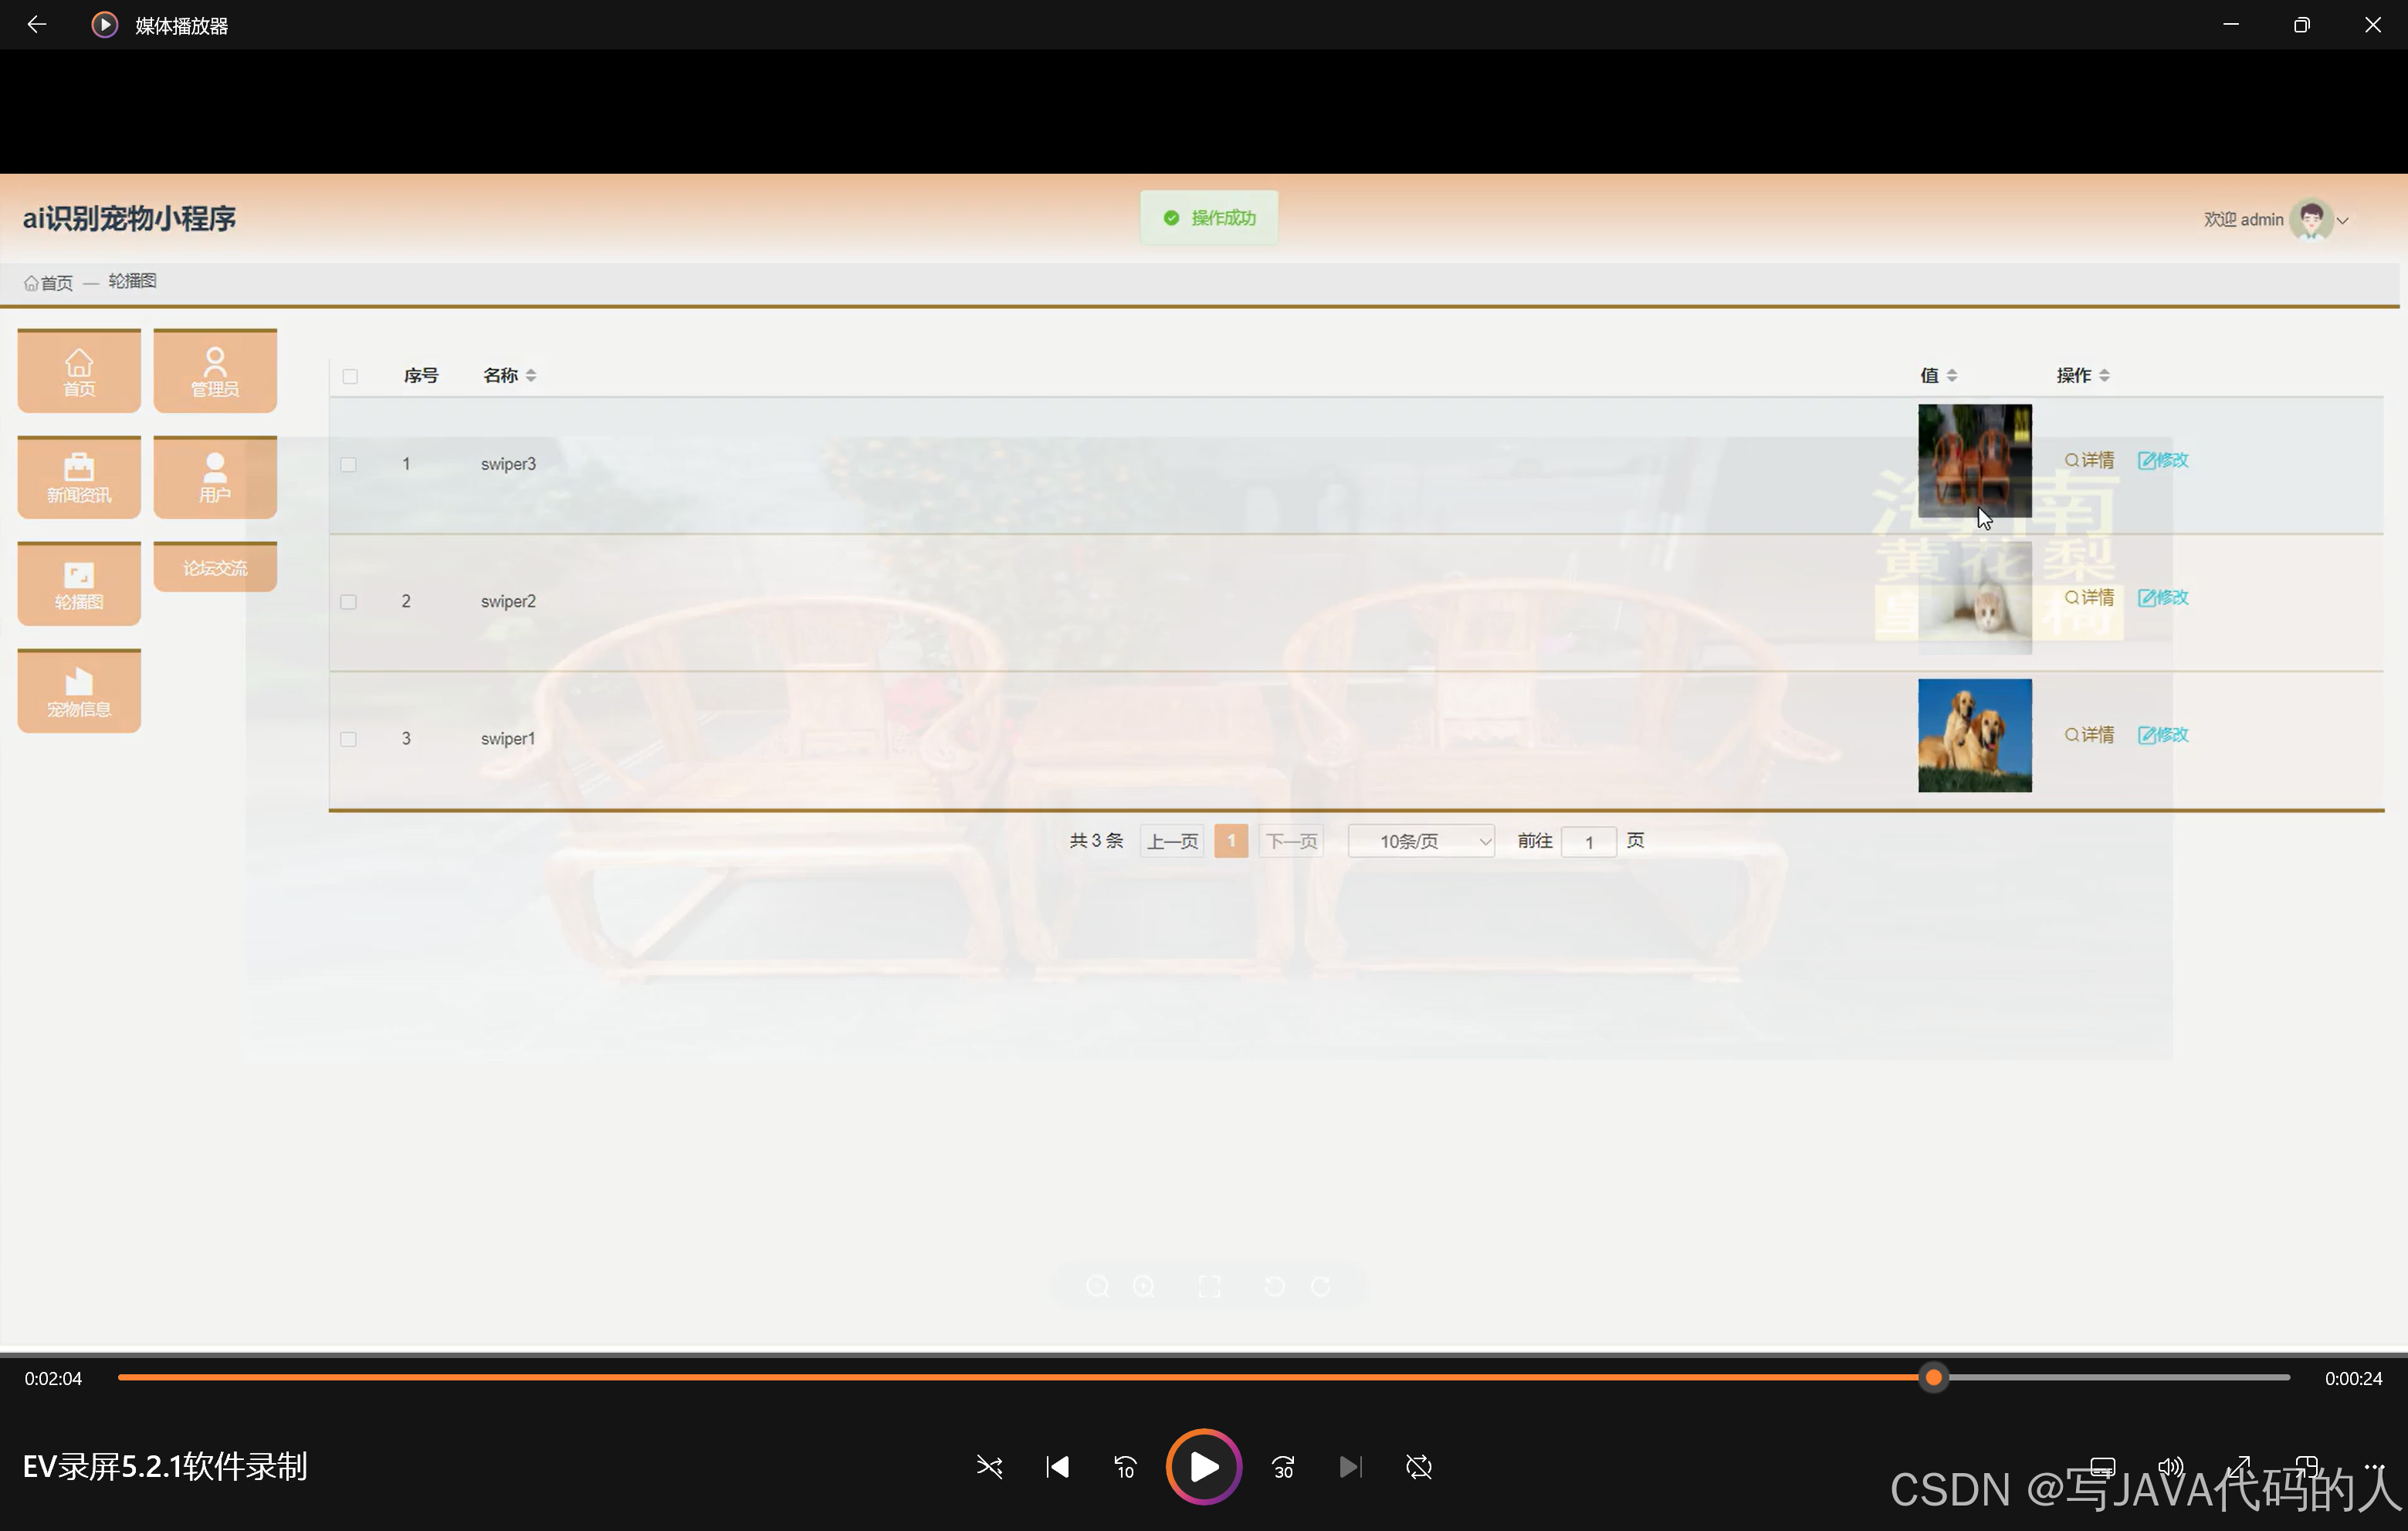The image size is (2408, 1531).
Task: Tick the checkbox for row swiper2
Action: coord(348,602)
